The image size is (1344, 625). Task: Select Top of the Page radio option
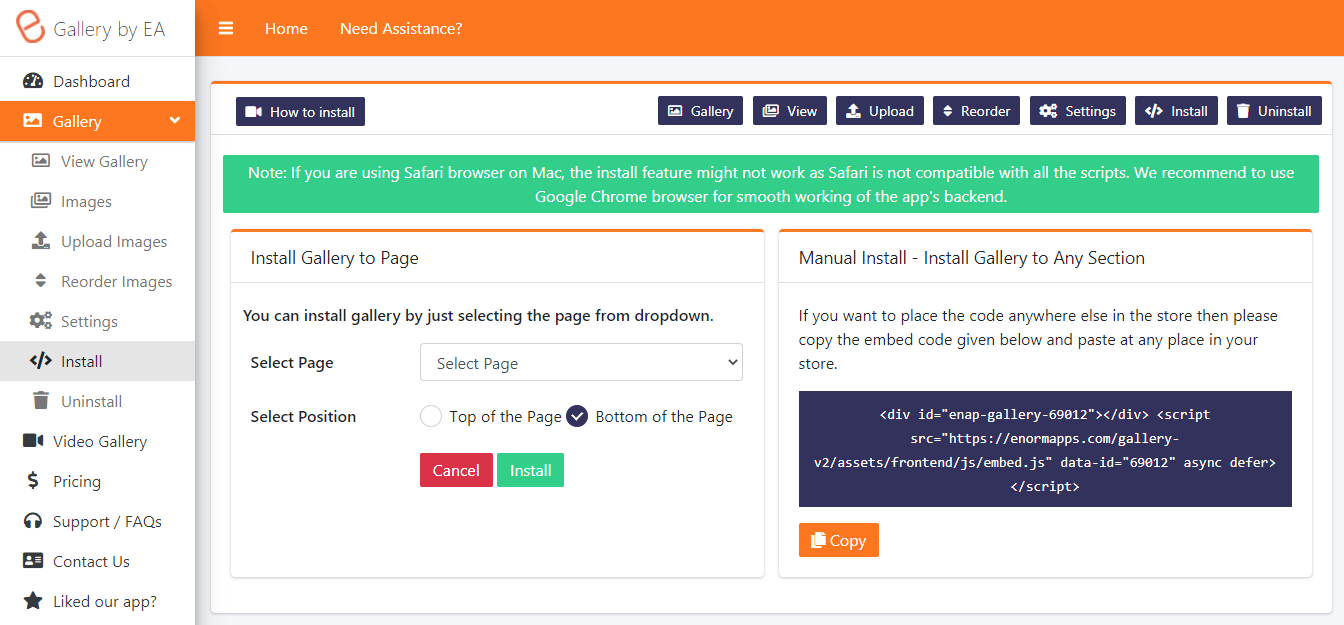click(x=431, y=416)
